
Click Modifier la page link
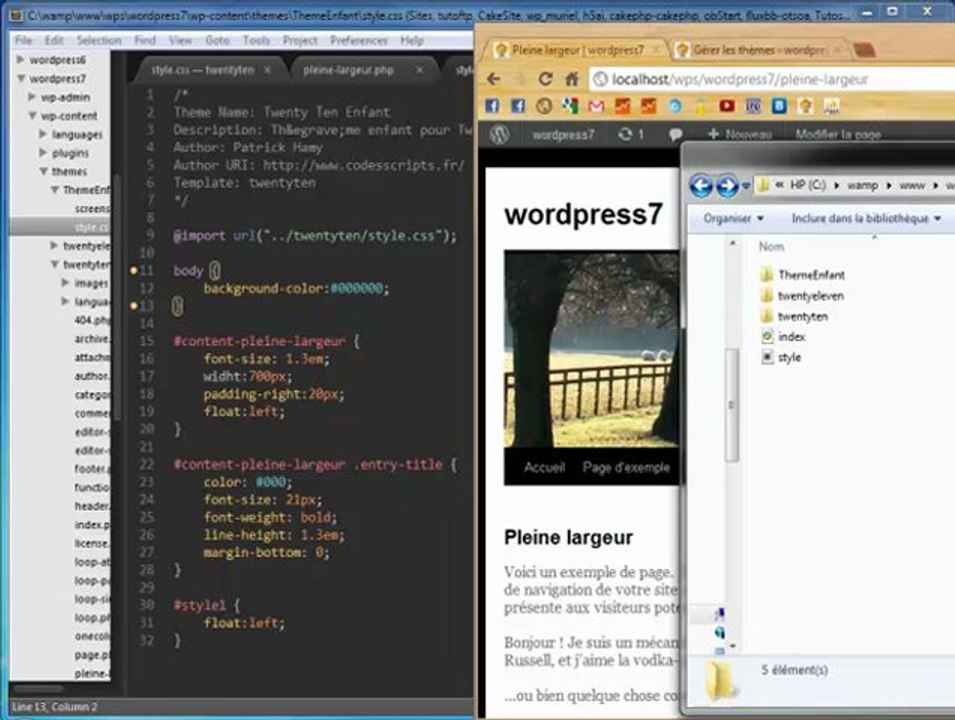[838, 134]
